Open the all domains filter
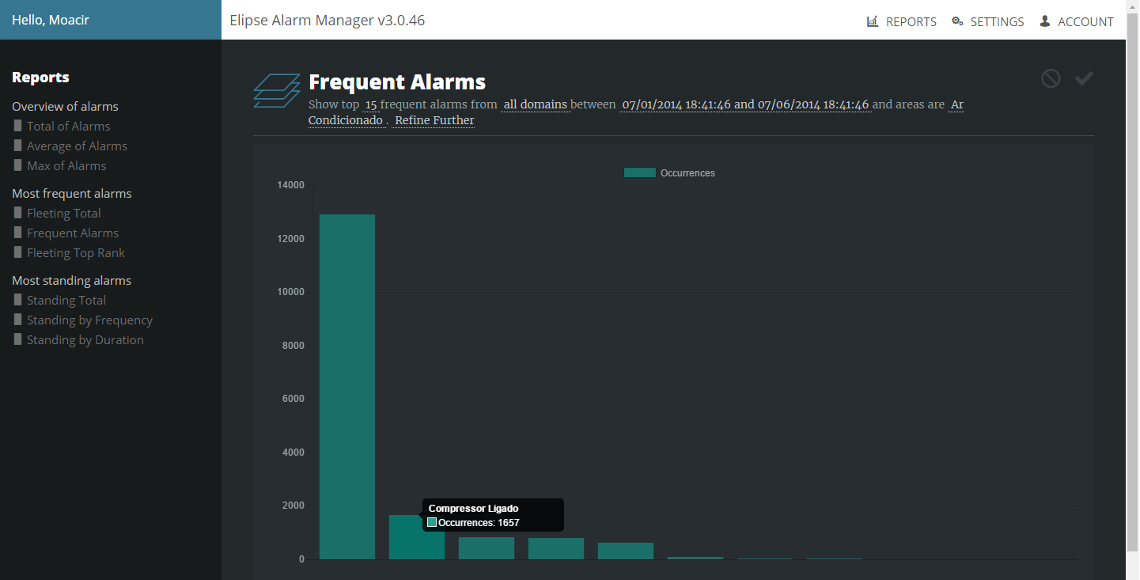The image size is (1140, 580). click(535, 105)
